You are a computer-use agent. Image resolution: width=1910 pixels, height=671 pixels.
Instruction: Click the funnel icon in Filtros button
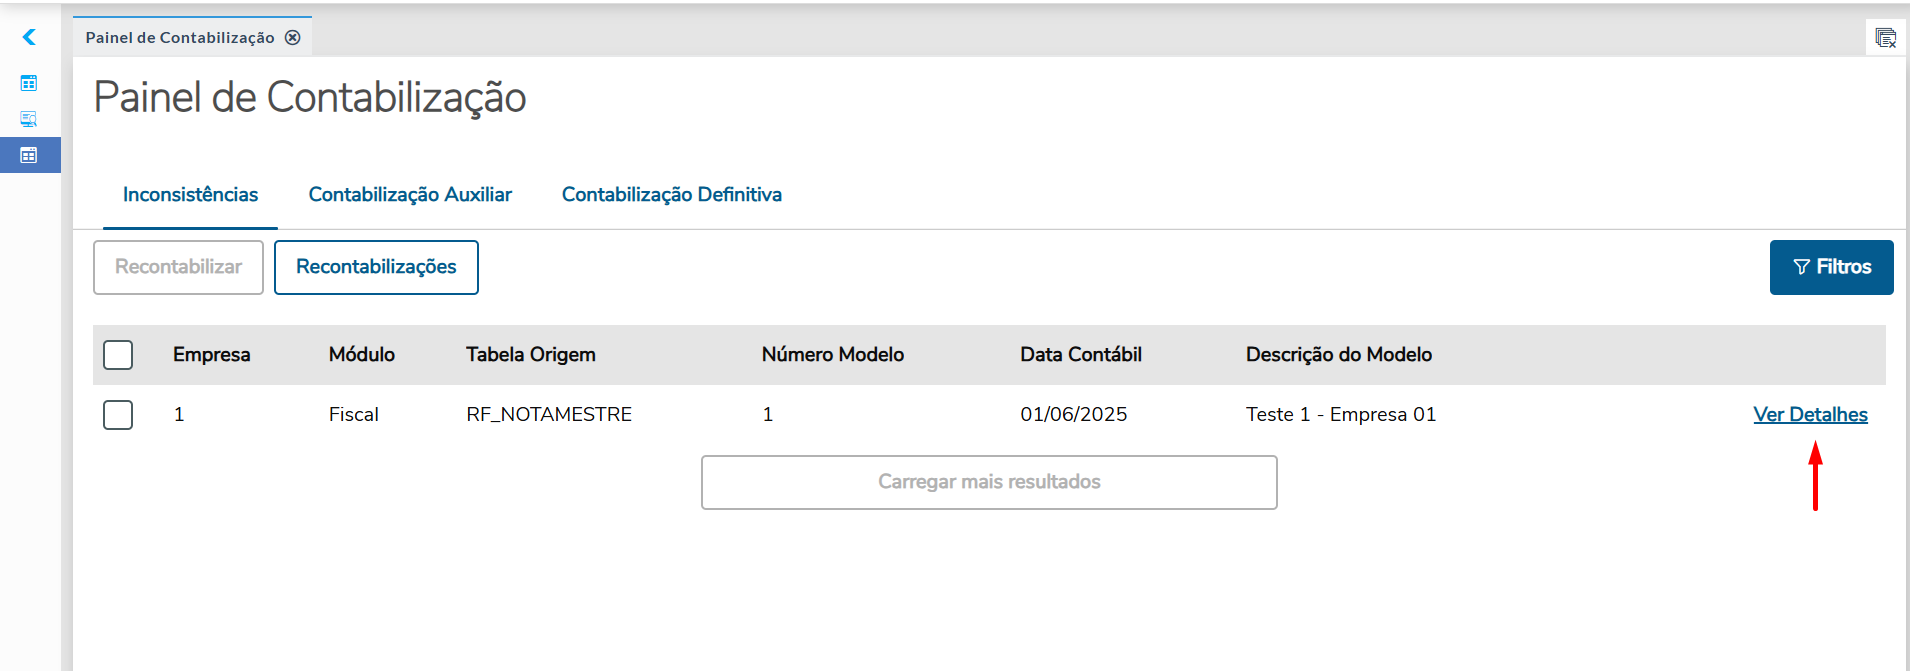1801,267
